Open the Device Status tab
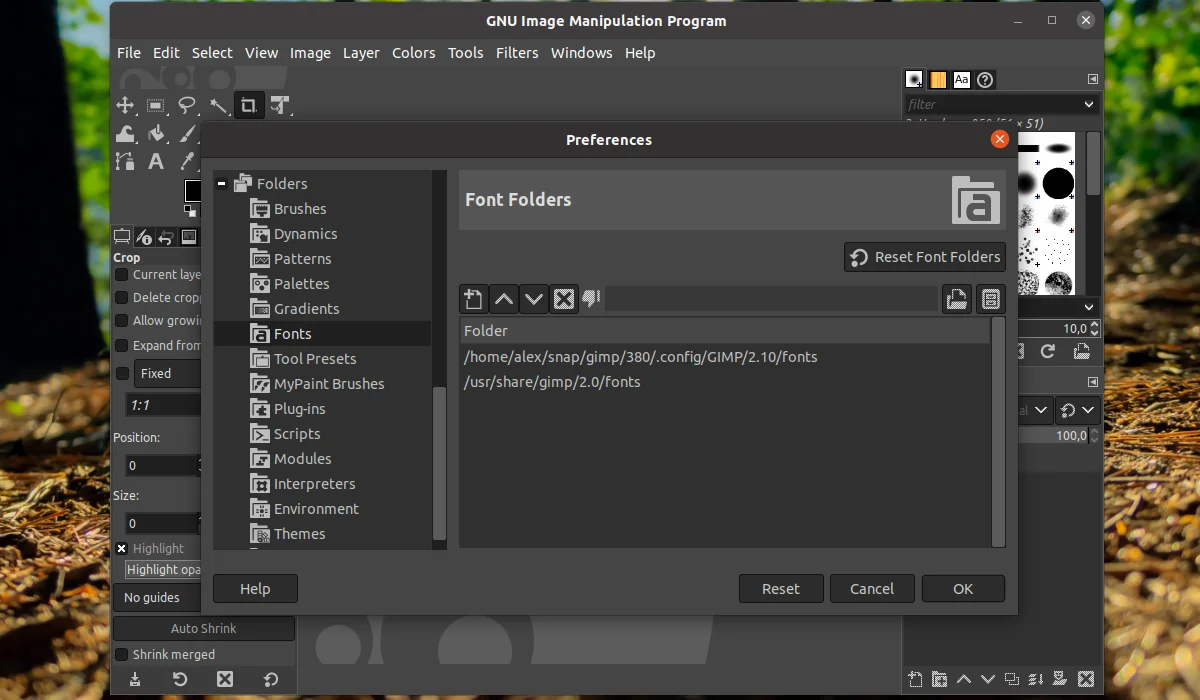Viewport: 1200px width, 700px height. (144, 237)
